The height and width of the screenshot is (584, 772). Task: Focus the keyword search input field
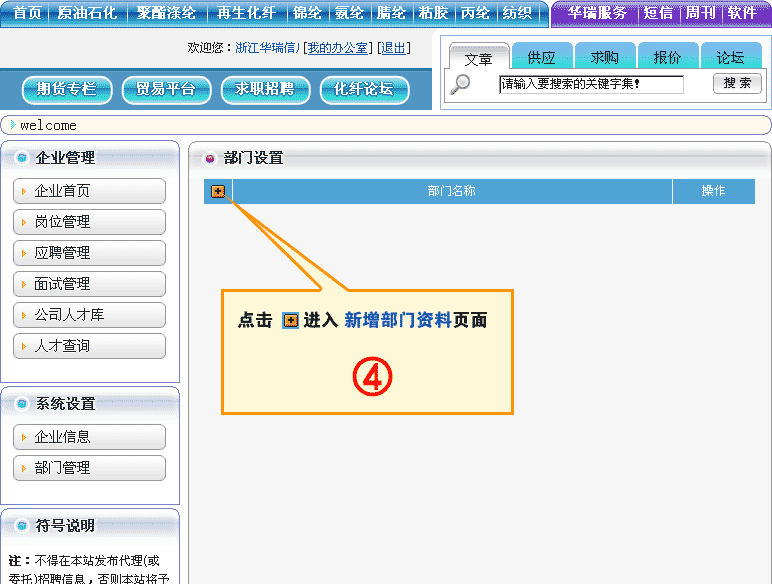(x=591, y=85)
